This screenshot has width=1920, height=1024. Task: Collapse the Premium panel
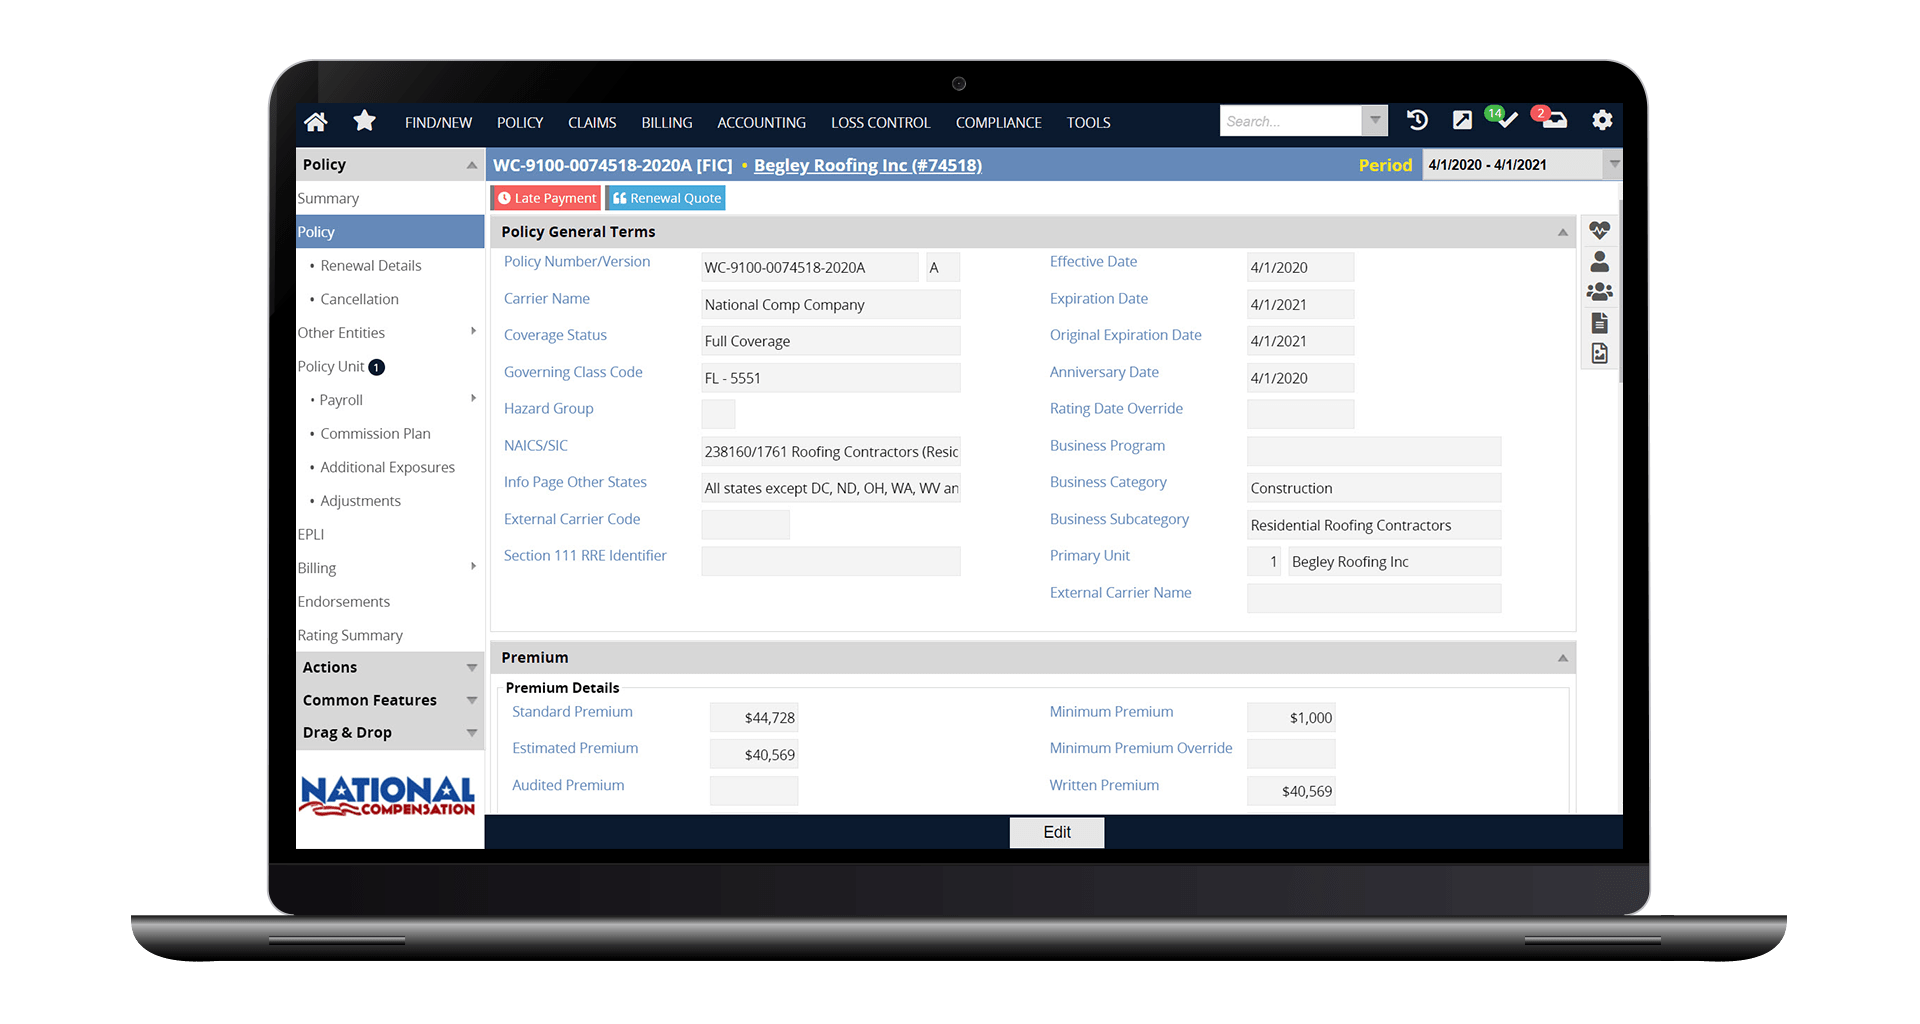[1563, 658]
